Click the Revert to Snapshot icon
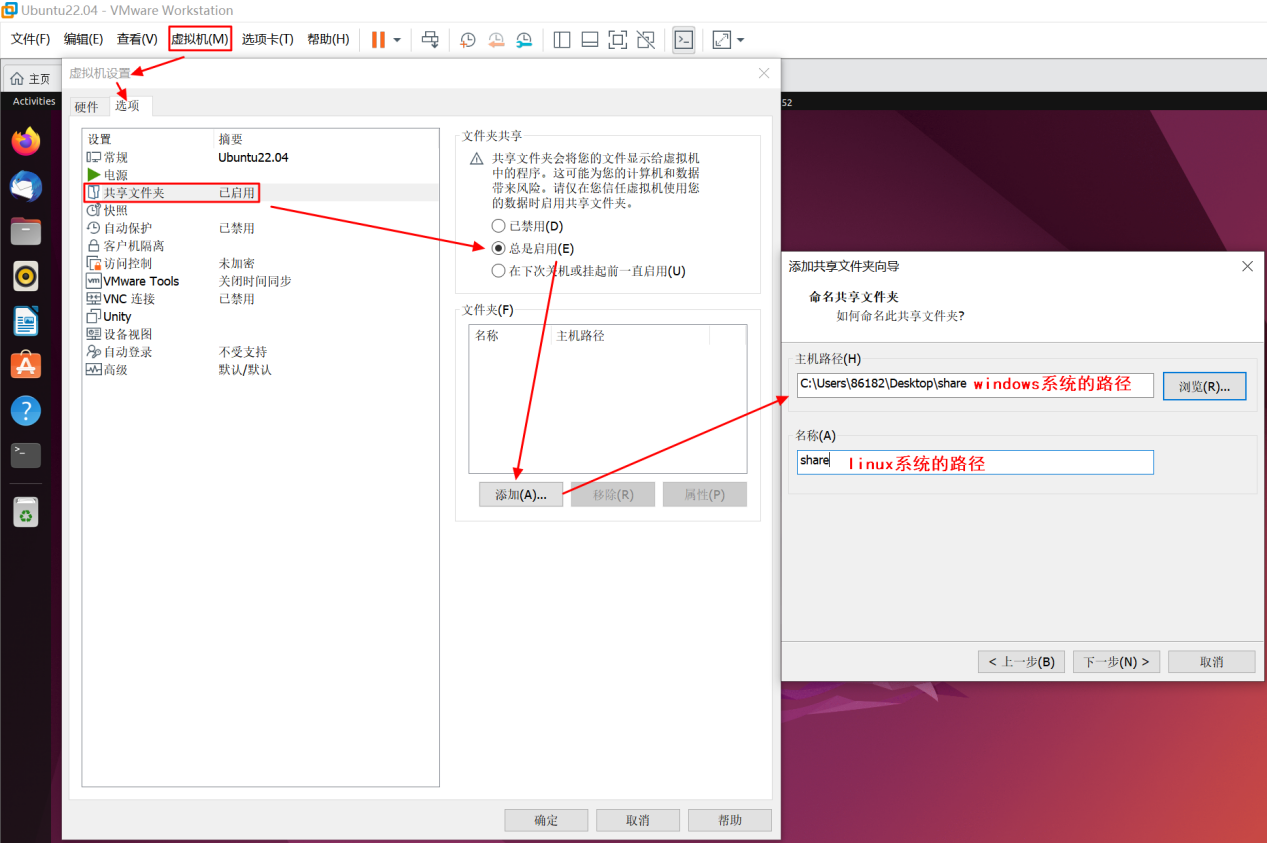 (x=496, y=40)
